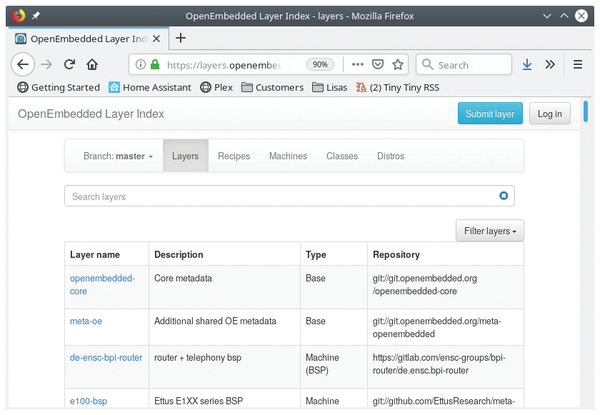This screenshot has height=415, width=600.
Task: Open the Firefox hamburger menu
Action: [x=577, y=64]
